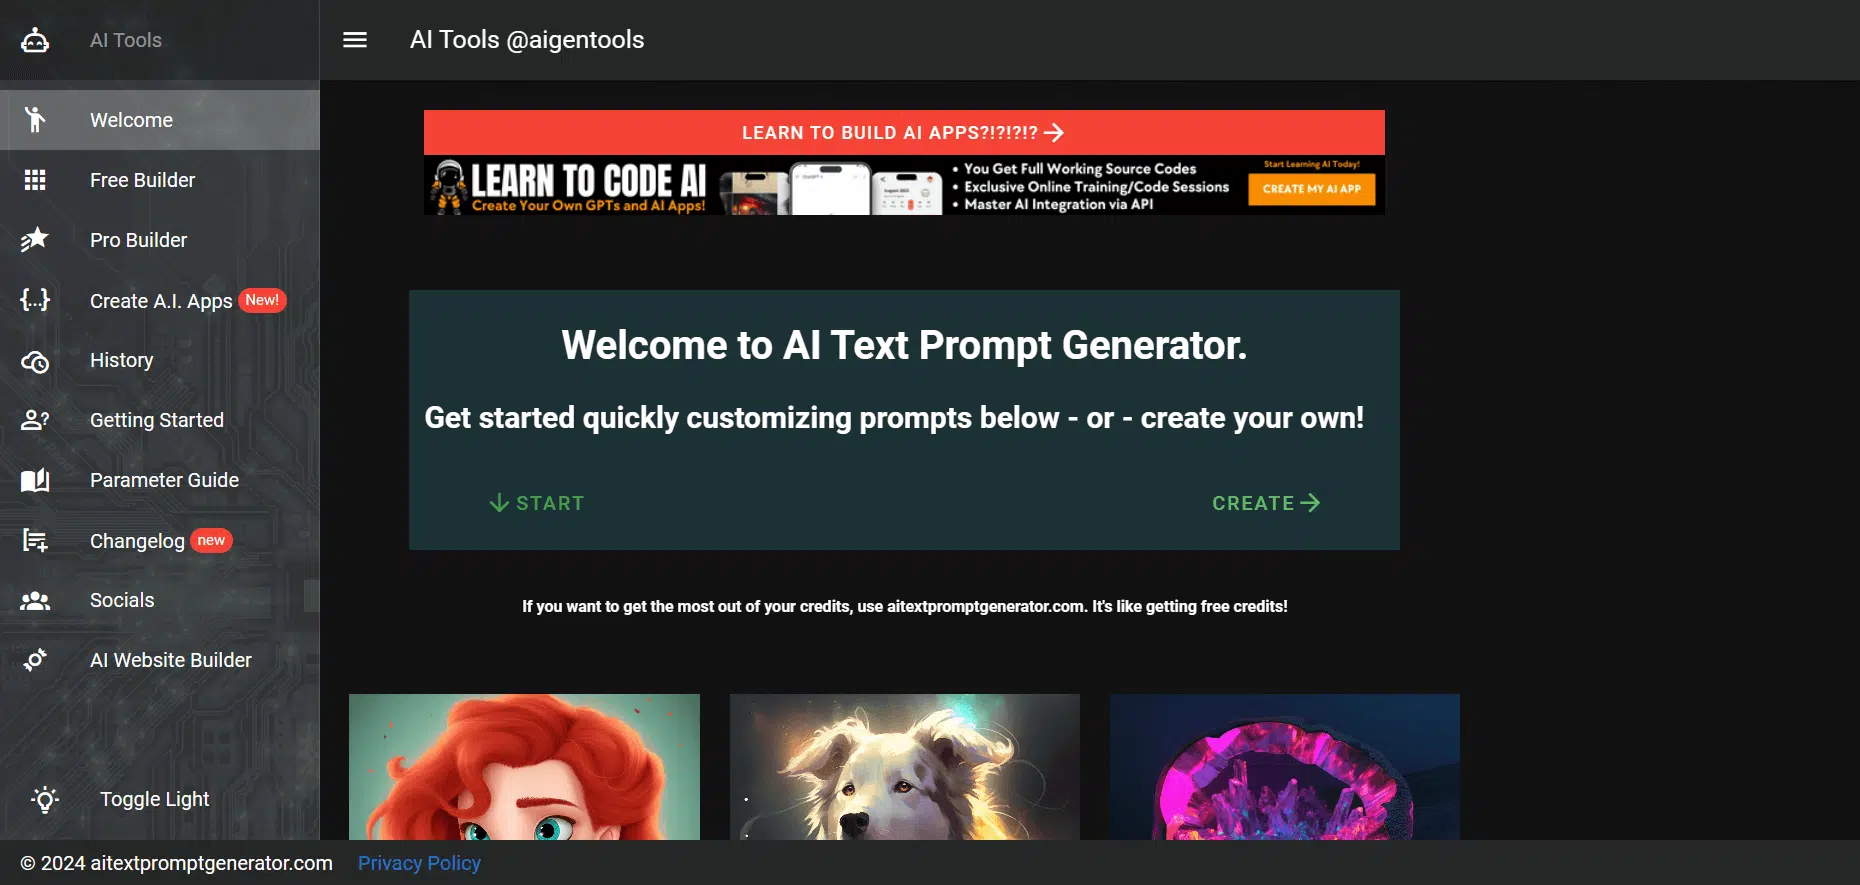Click the CREATE arrow button
This screenshot has height=885, width=1860.
coord(1266,503)
